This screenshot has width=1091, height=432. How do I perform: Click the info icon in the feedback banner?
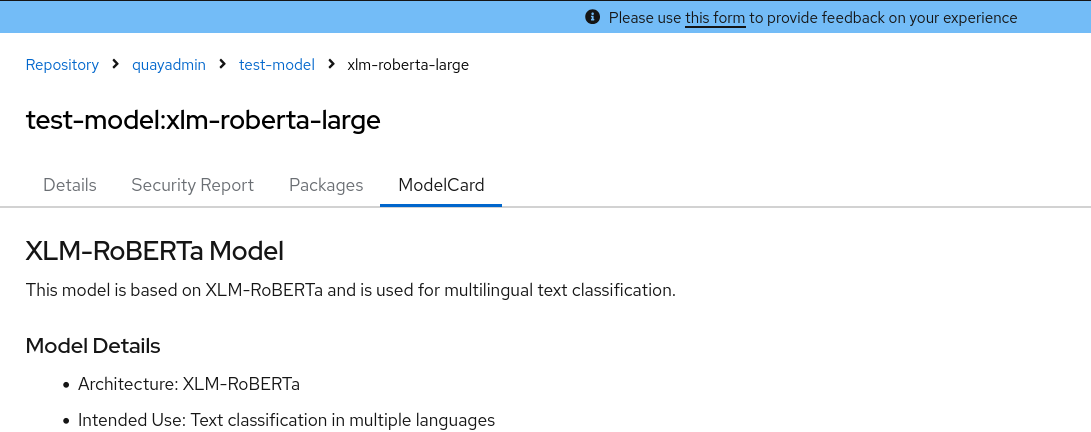(593, 17)
